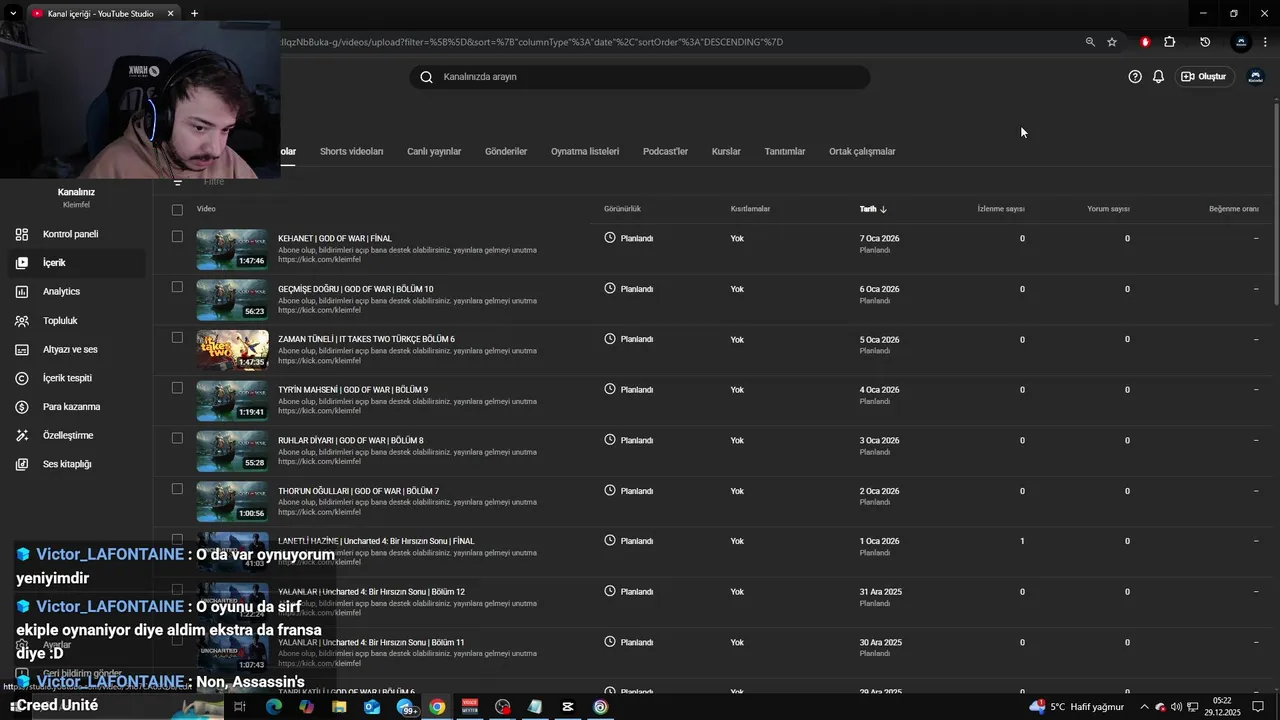Toggle the select-all videos checkbox
Image resolution: width=1280 pixels, height=720 pixels.
tap(177, 210)
